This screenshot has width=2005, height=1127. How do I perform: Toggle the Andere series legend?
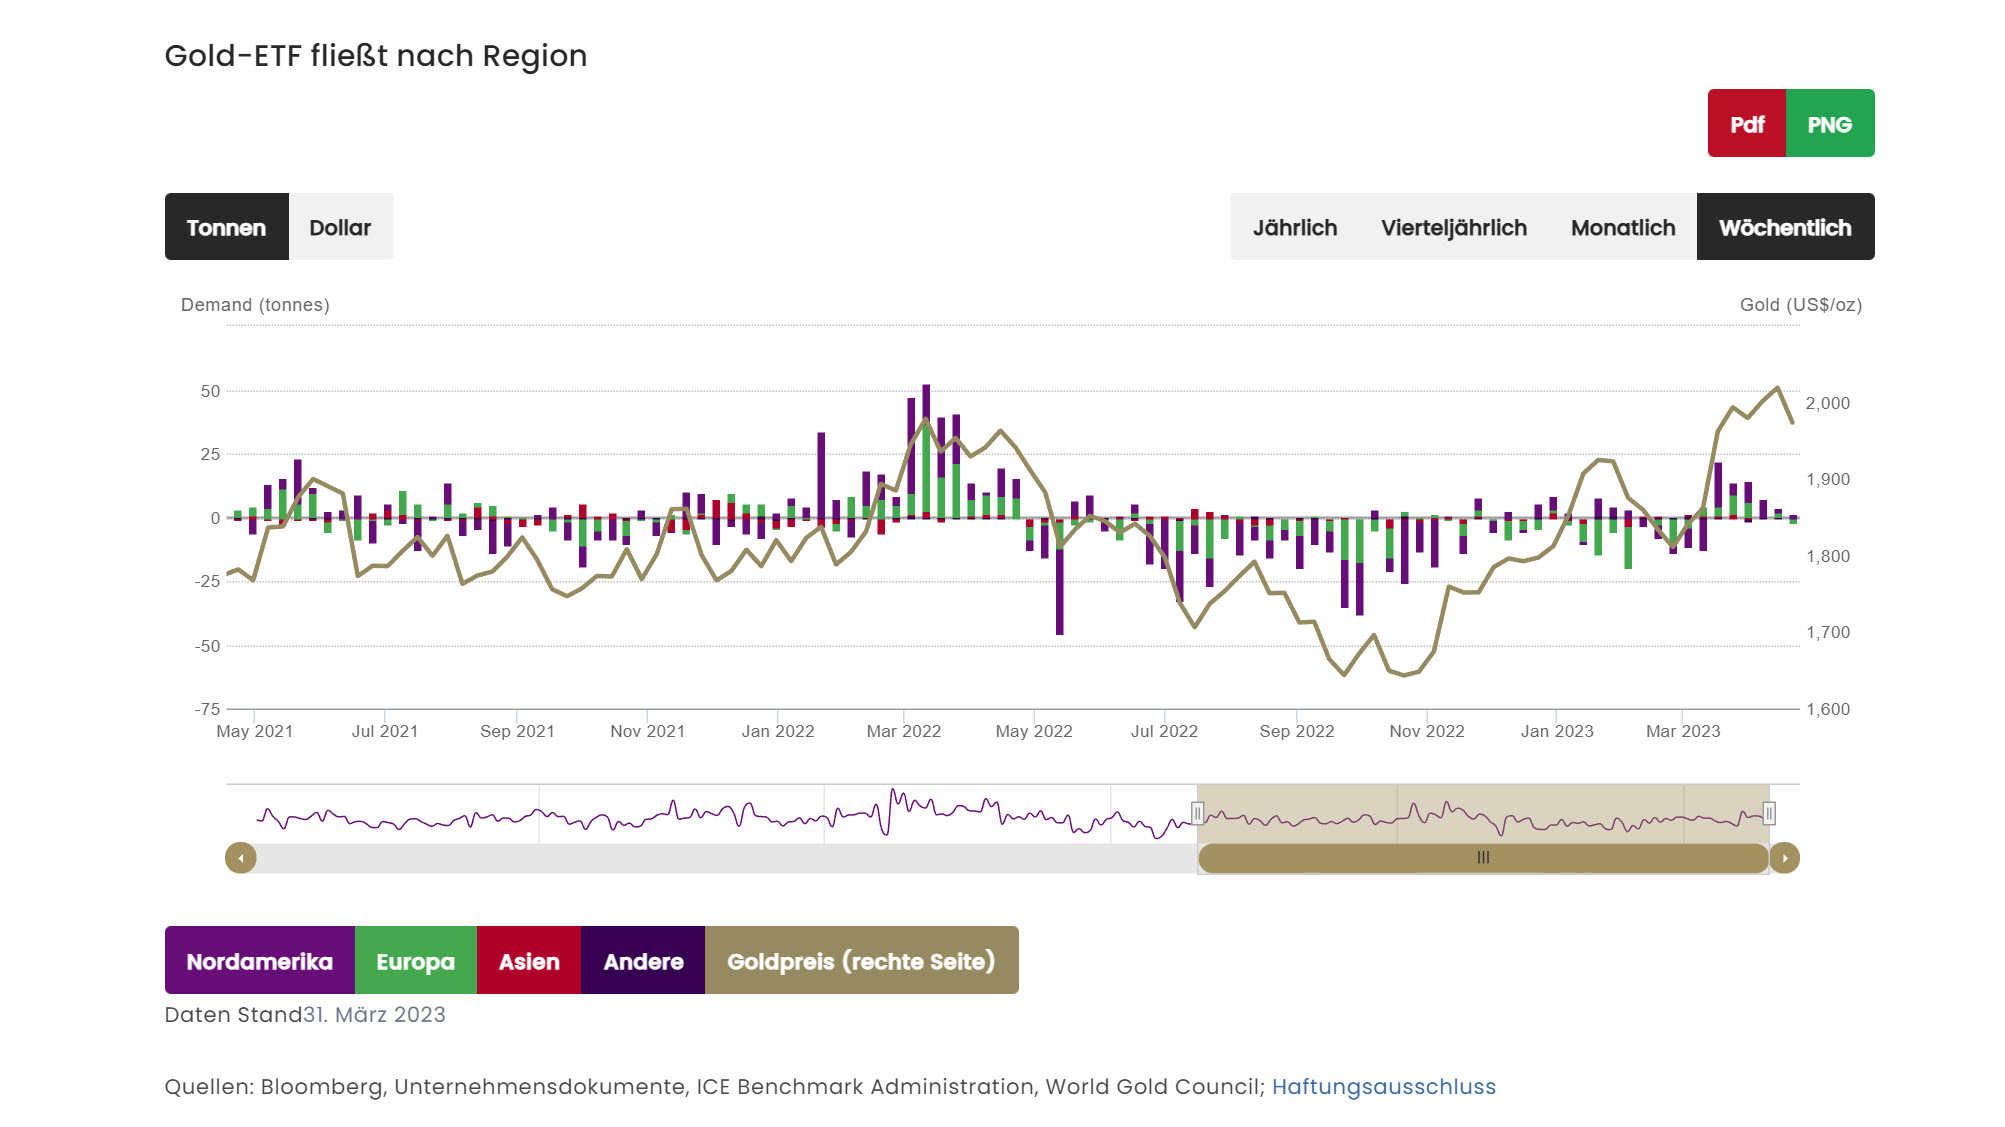point(643,960)
